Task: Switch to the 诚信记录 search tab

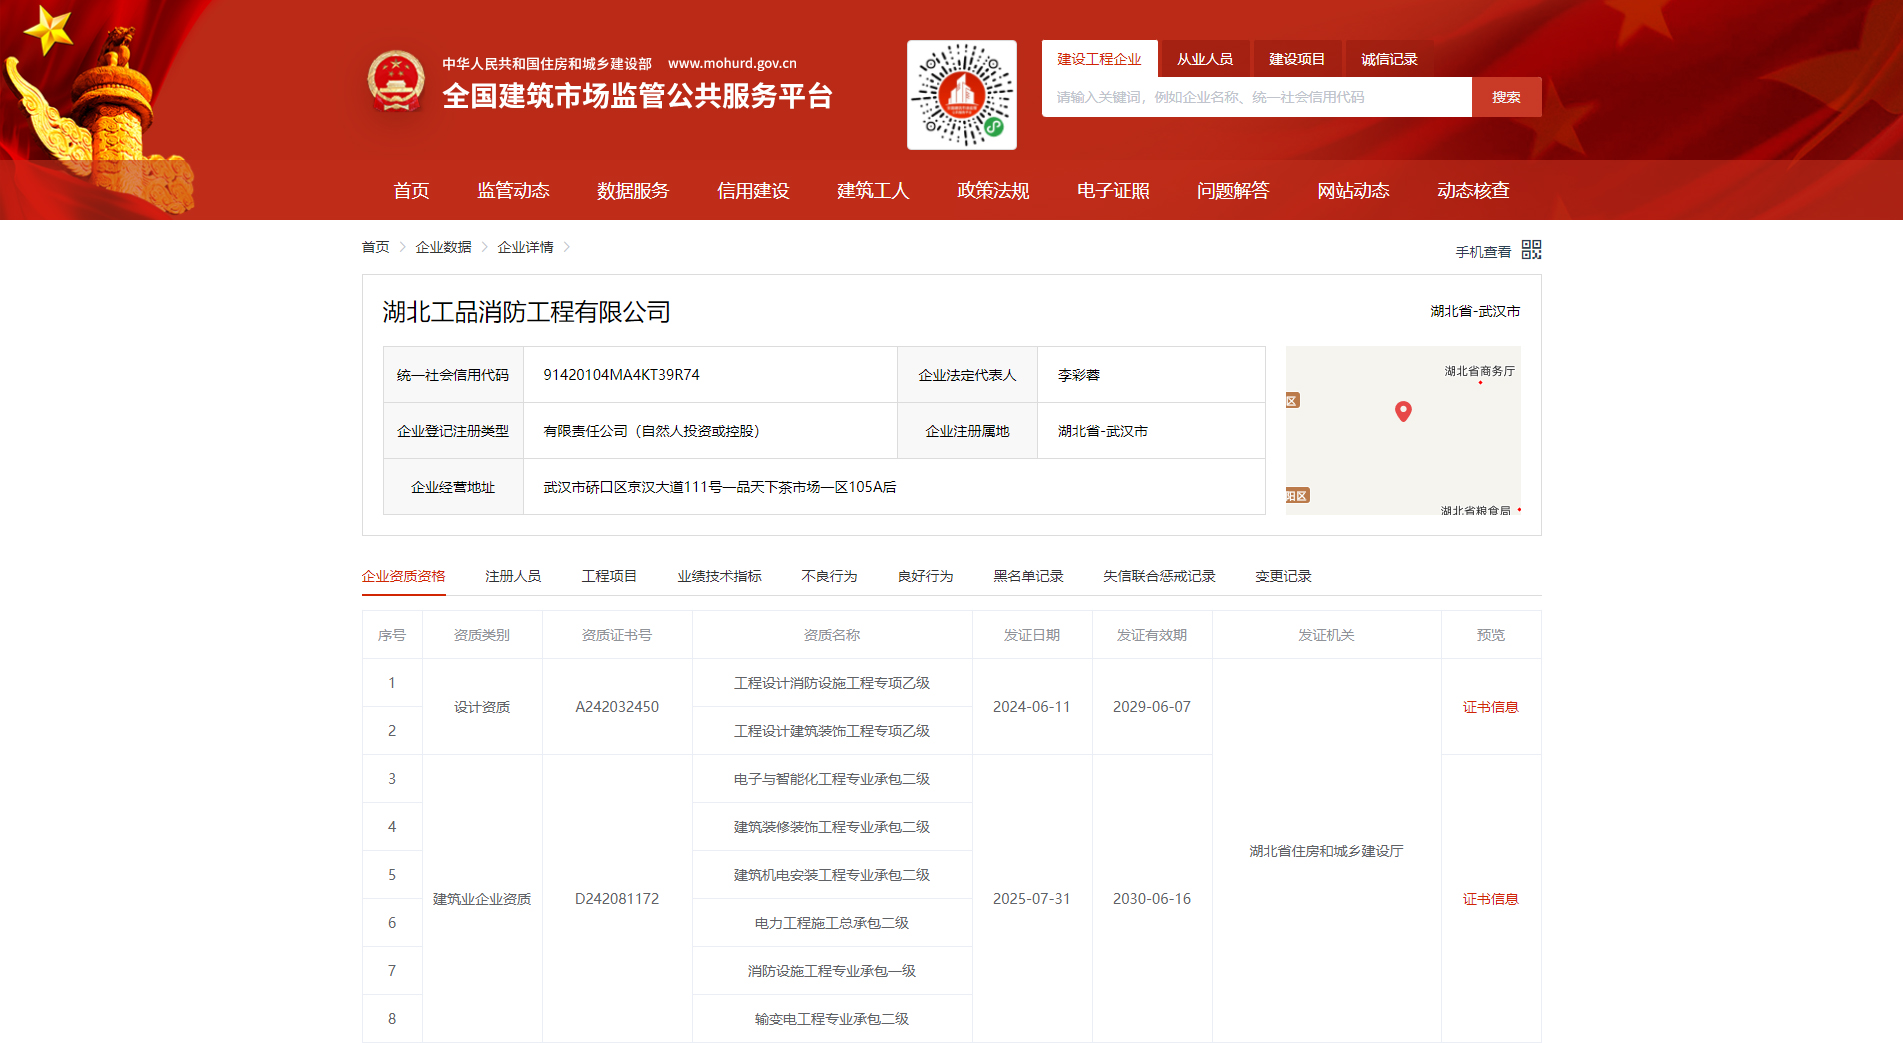Action: click(x=1388, y=59)
